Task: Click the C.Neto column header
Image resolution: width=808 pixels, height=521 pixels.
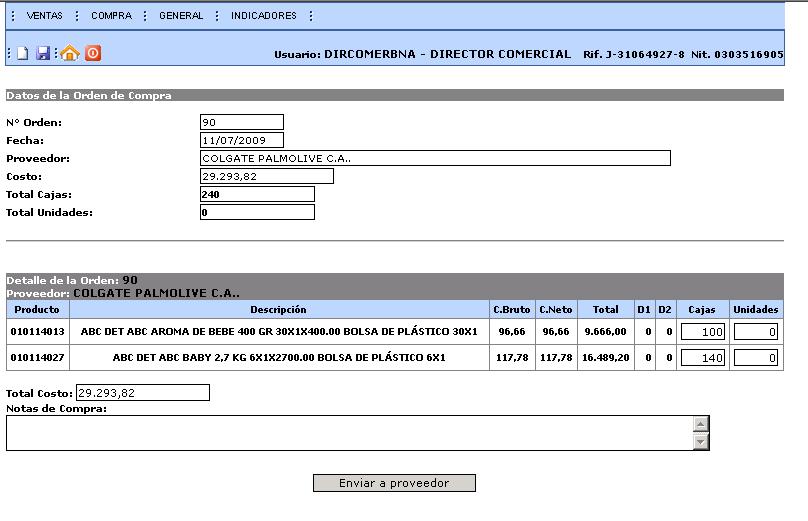Action: 556,310
